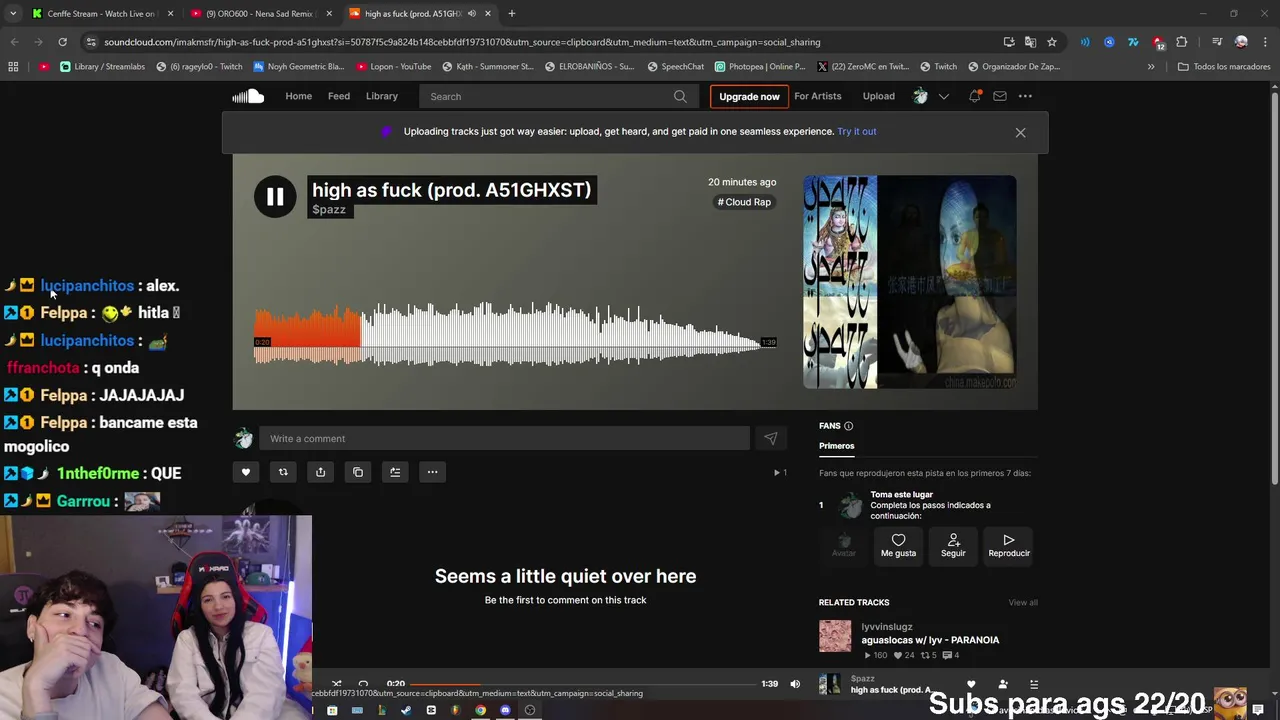Open the $pazz artist name under the title
This screenshot has height=720, width=1280.
tap(329, 210)
